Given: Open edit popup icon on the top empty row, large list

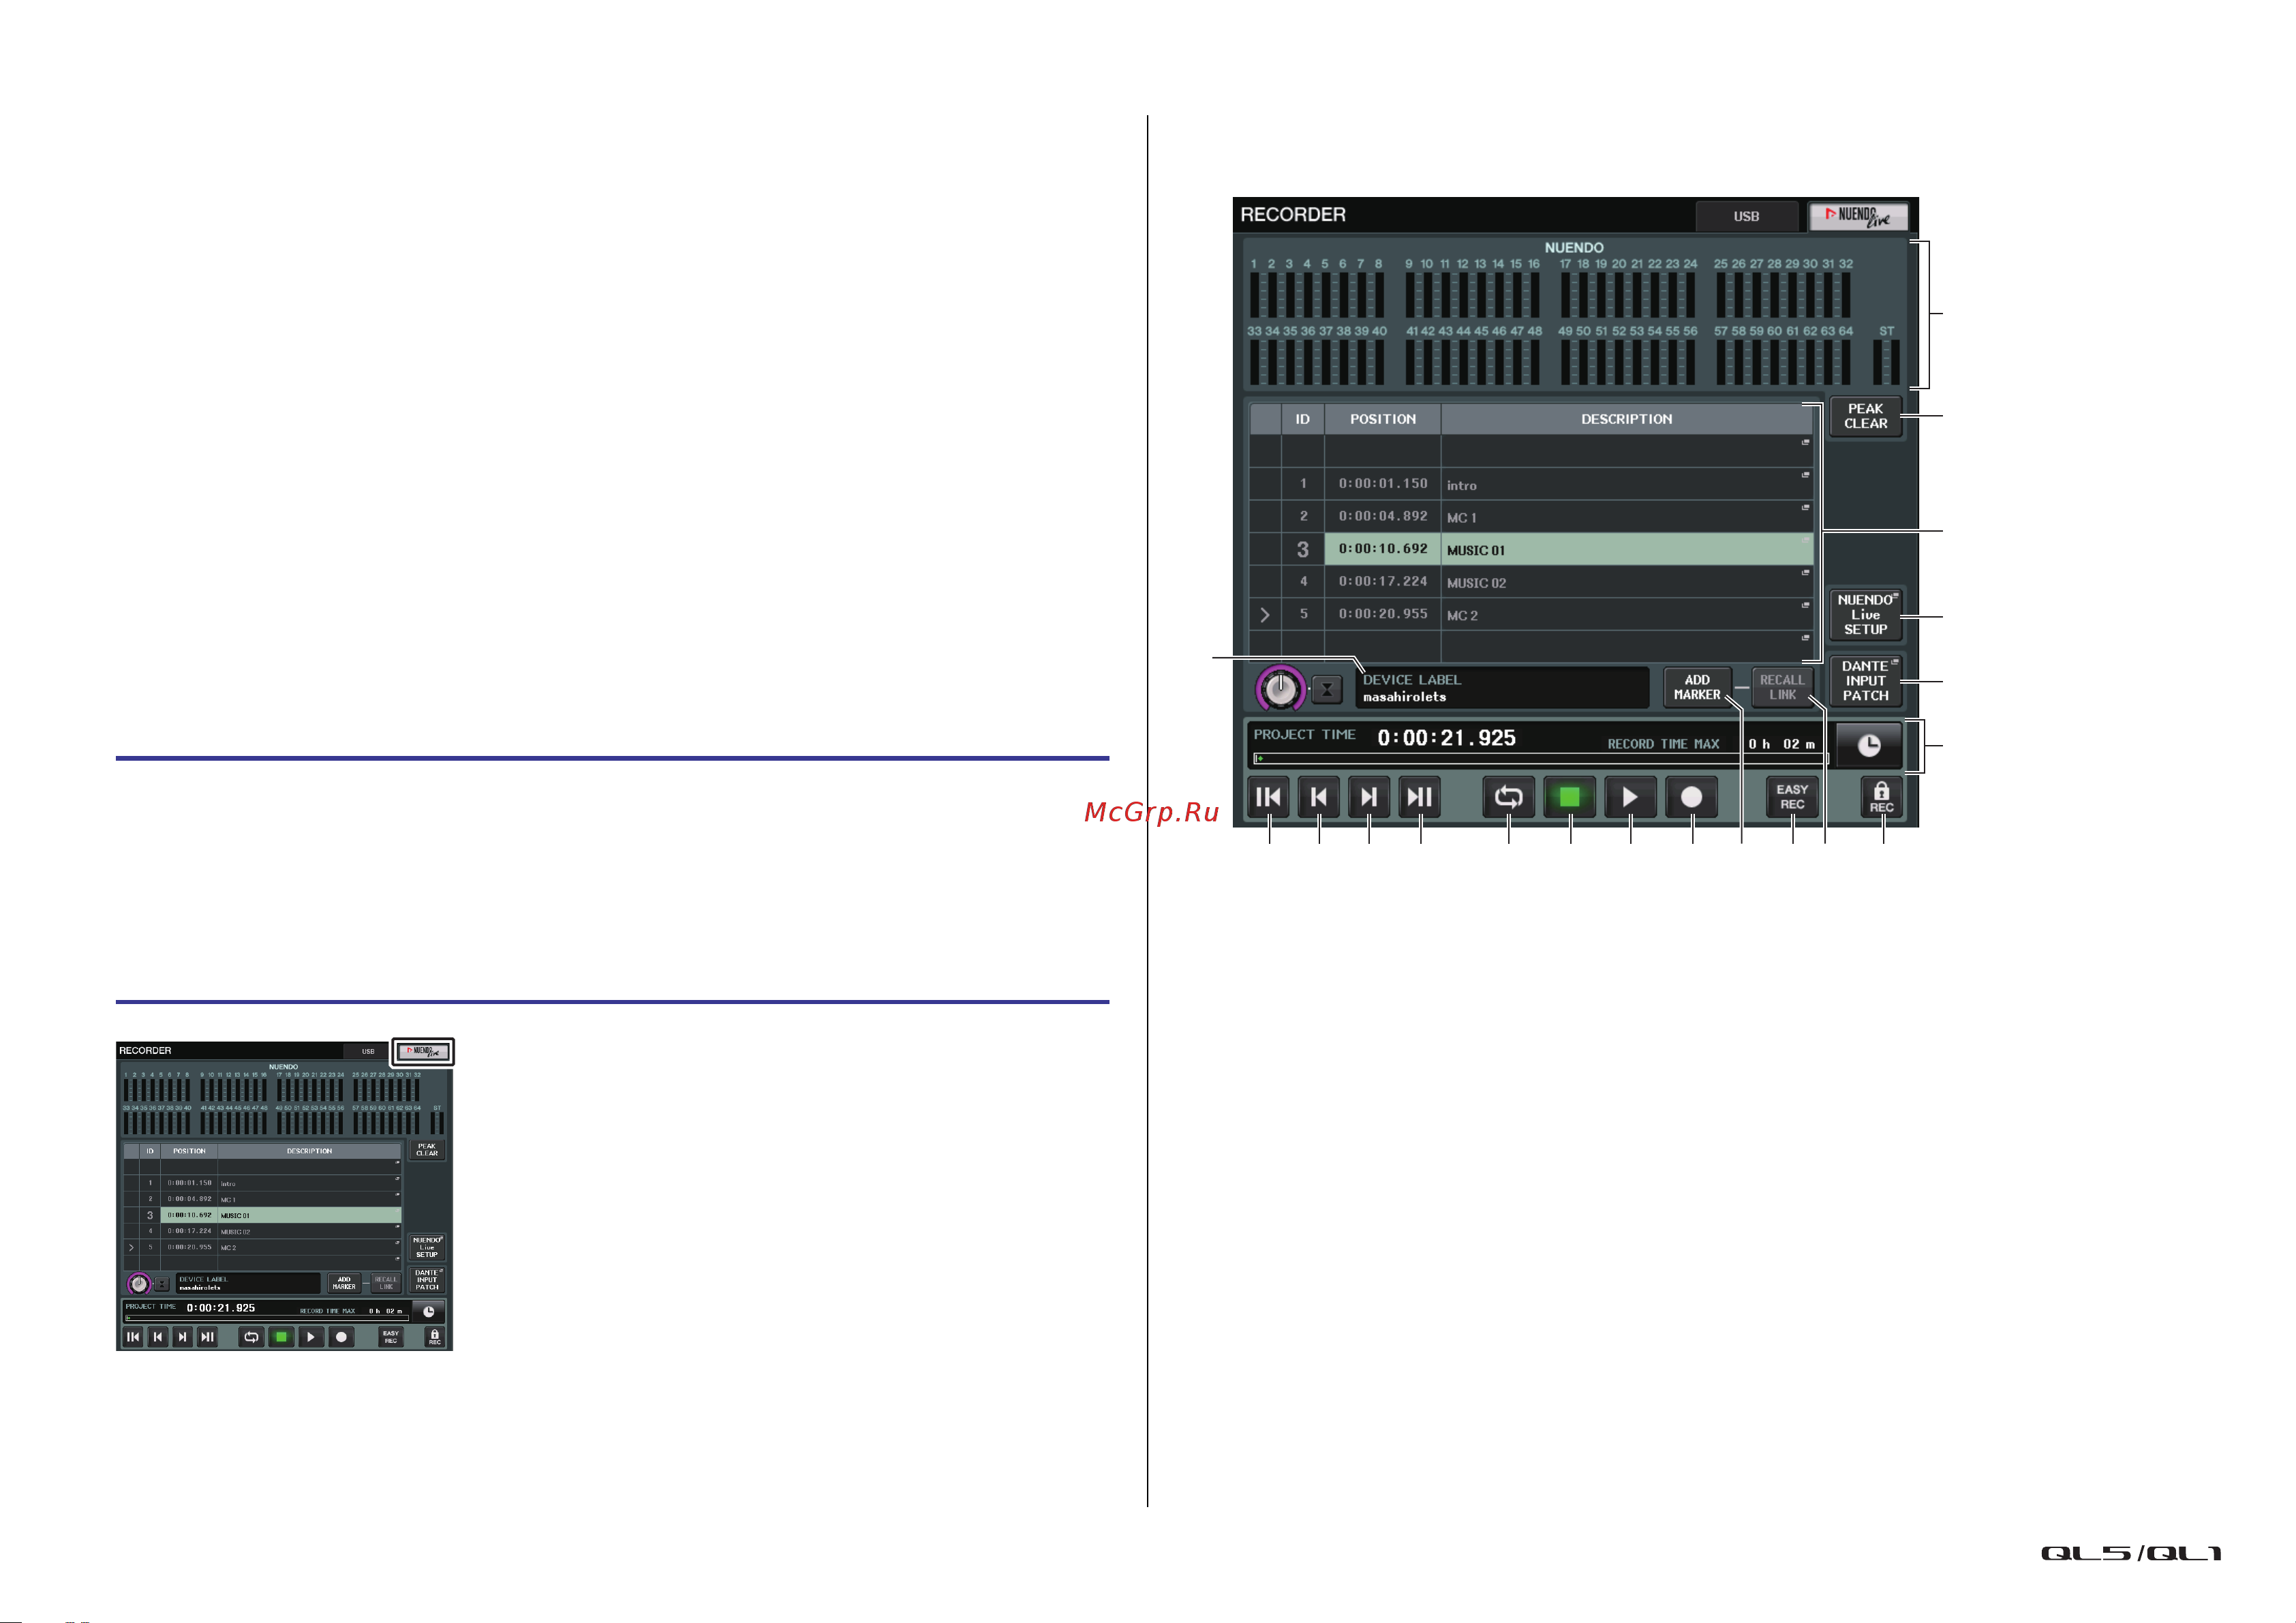Looking at the screenshot, I should [x=1805, y=442].
